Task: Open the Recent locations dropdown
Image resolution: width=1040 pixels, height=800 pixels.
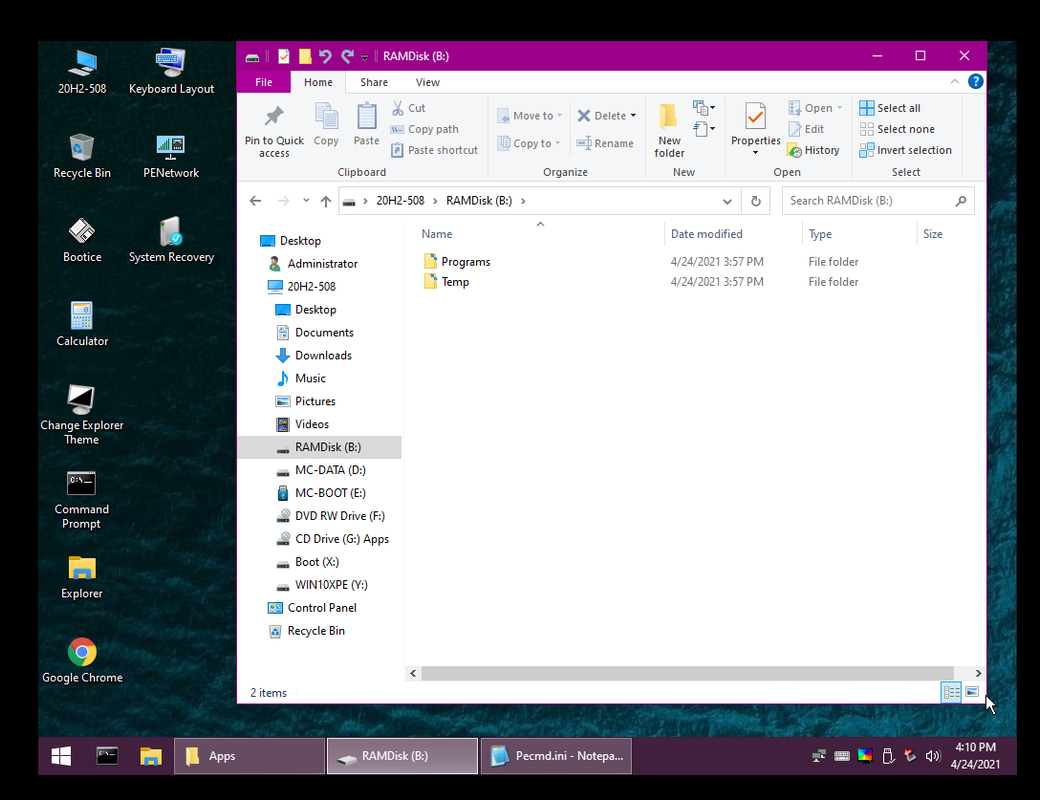Action: click(306, 201)
